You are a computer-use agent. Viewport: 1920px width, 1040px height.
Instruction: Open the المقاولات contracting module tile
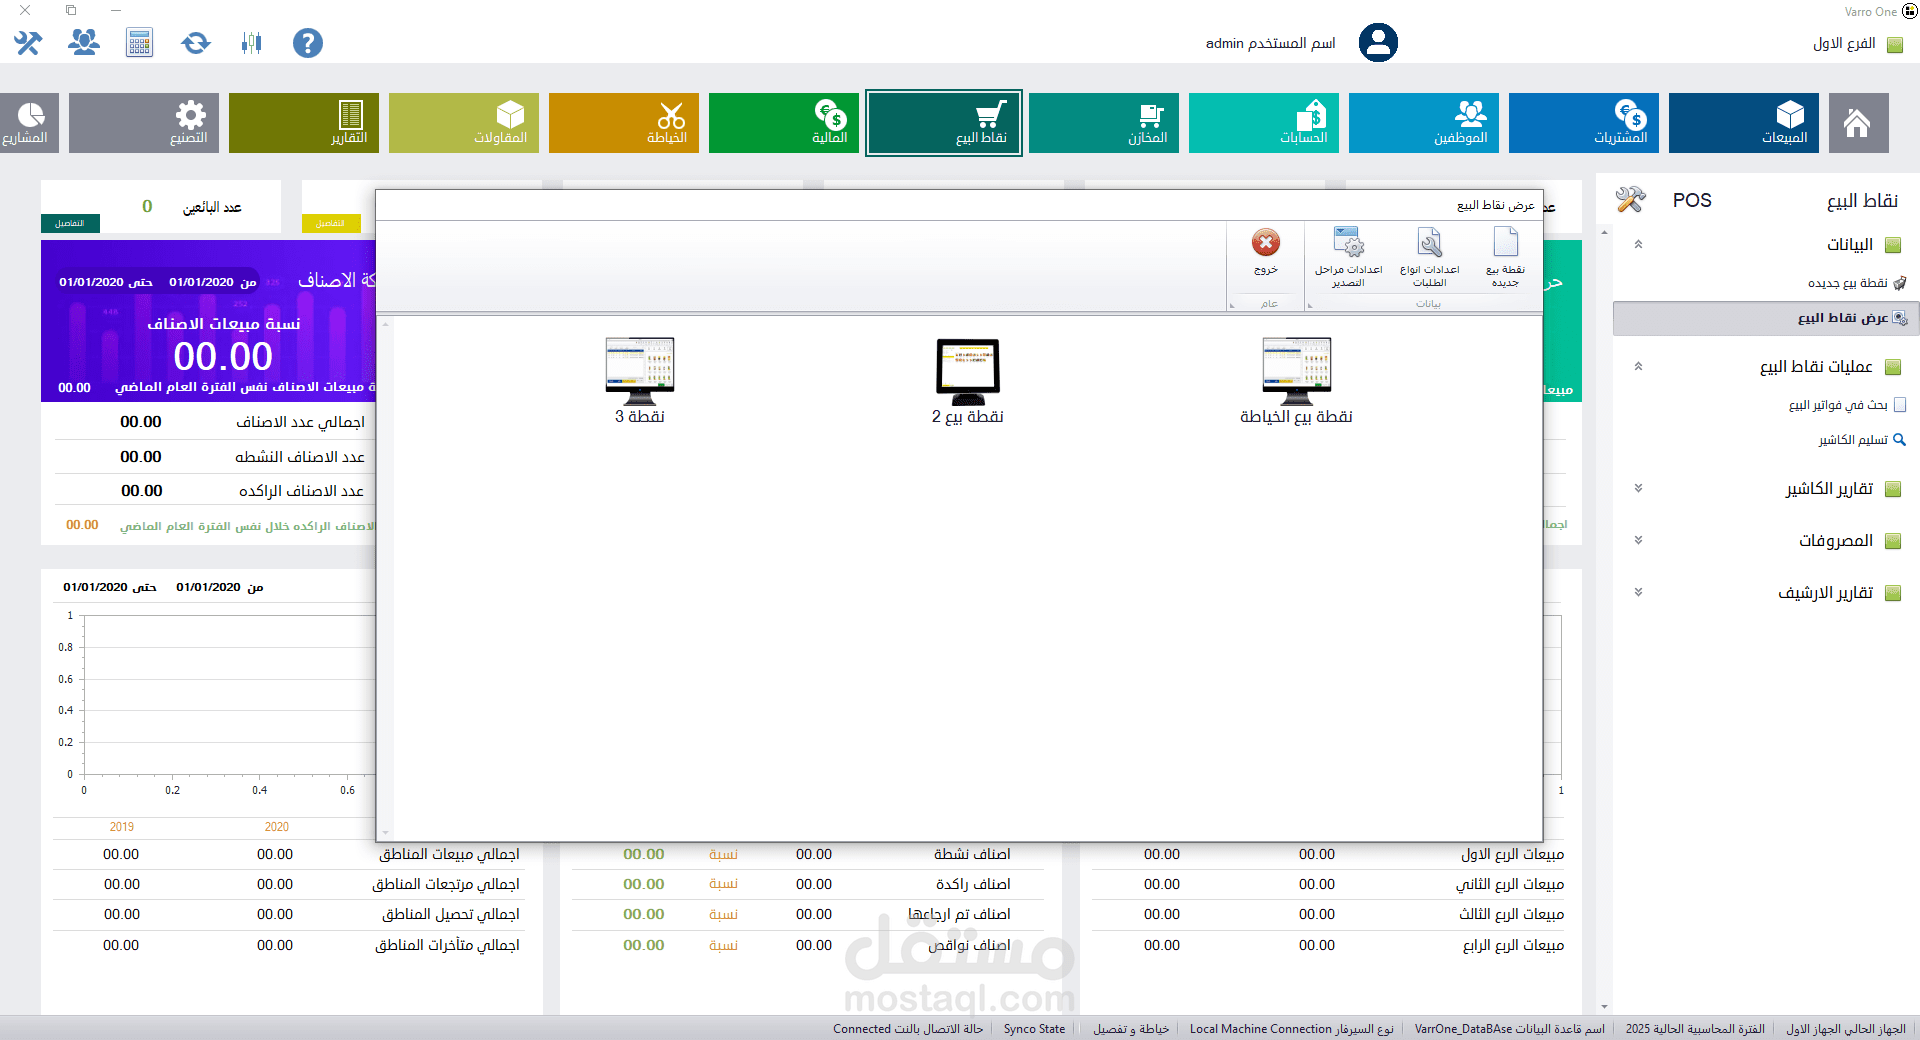pyautogui.click(x=464, y=123)
